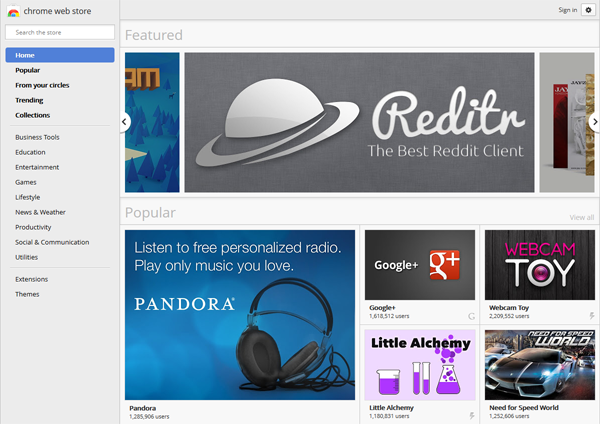600x424 pixels.
Task: Click the Pandora app title text
Action: point(142,408)
